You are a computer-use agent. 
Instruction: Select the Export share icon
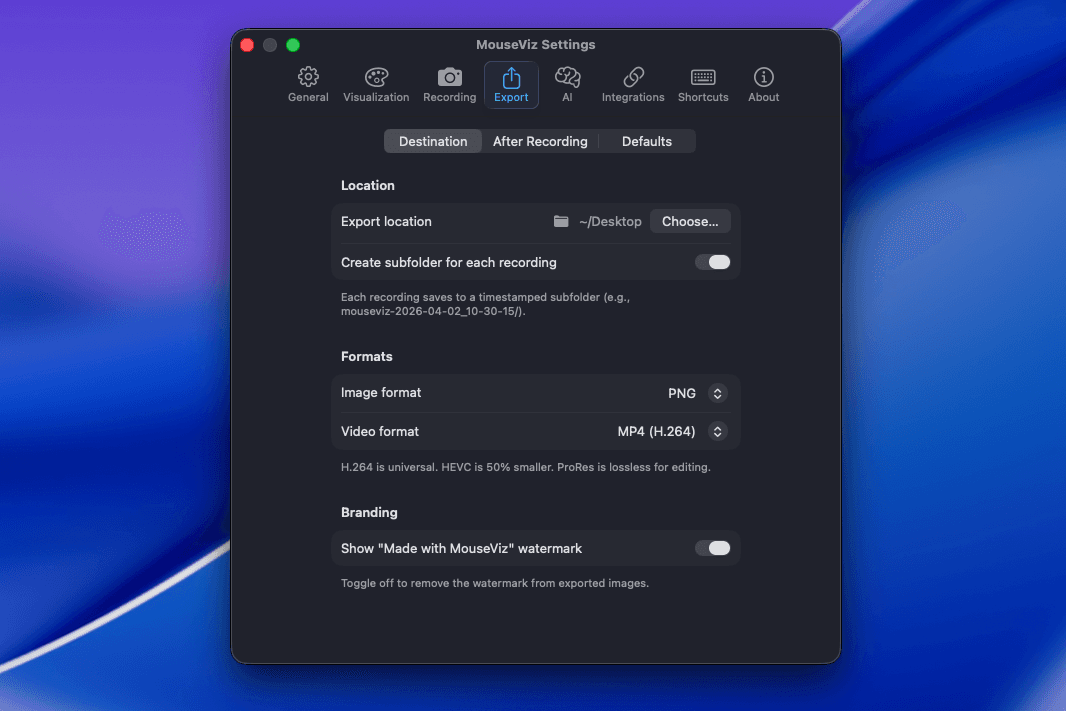tap(511, 77)
